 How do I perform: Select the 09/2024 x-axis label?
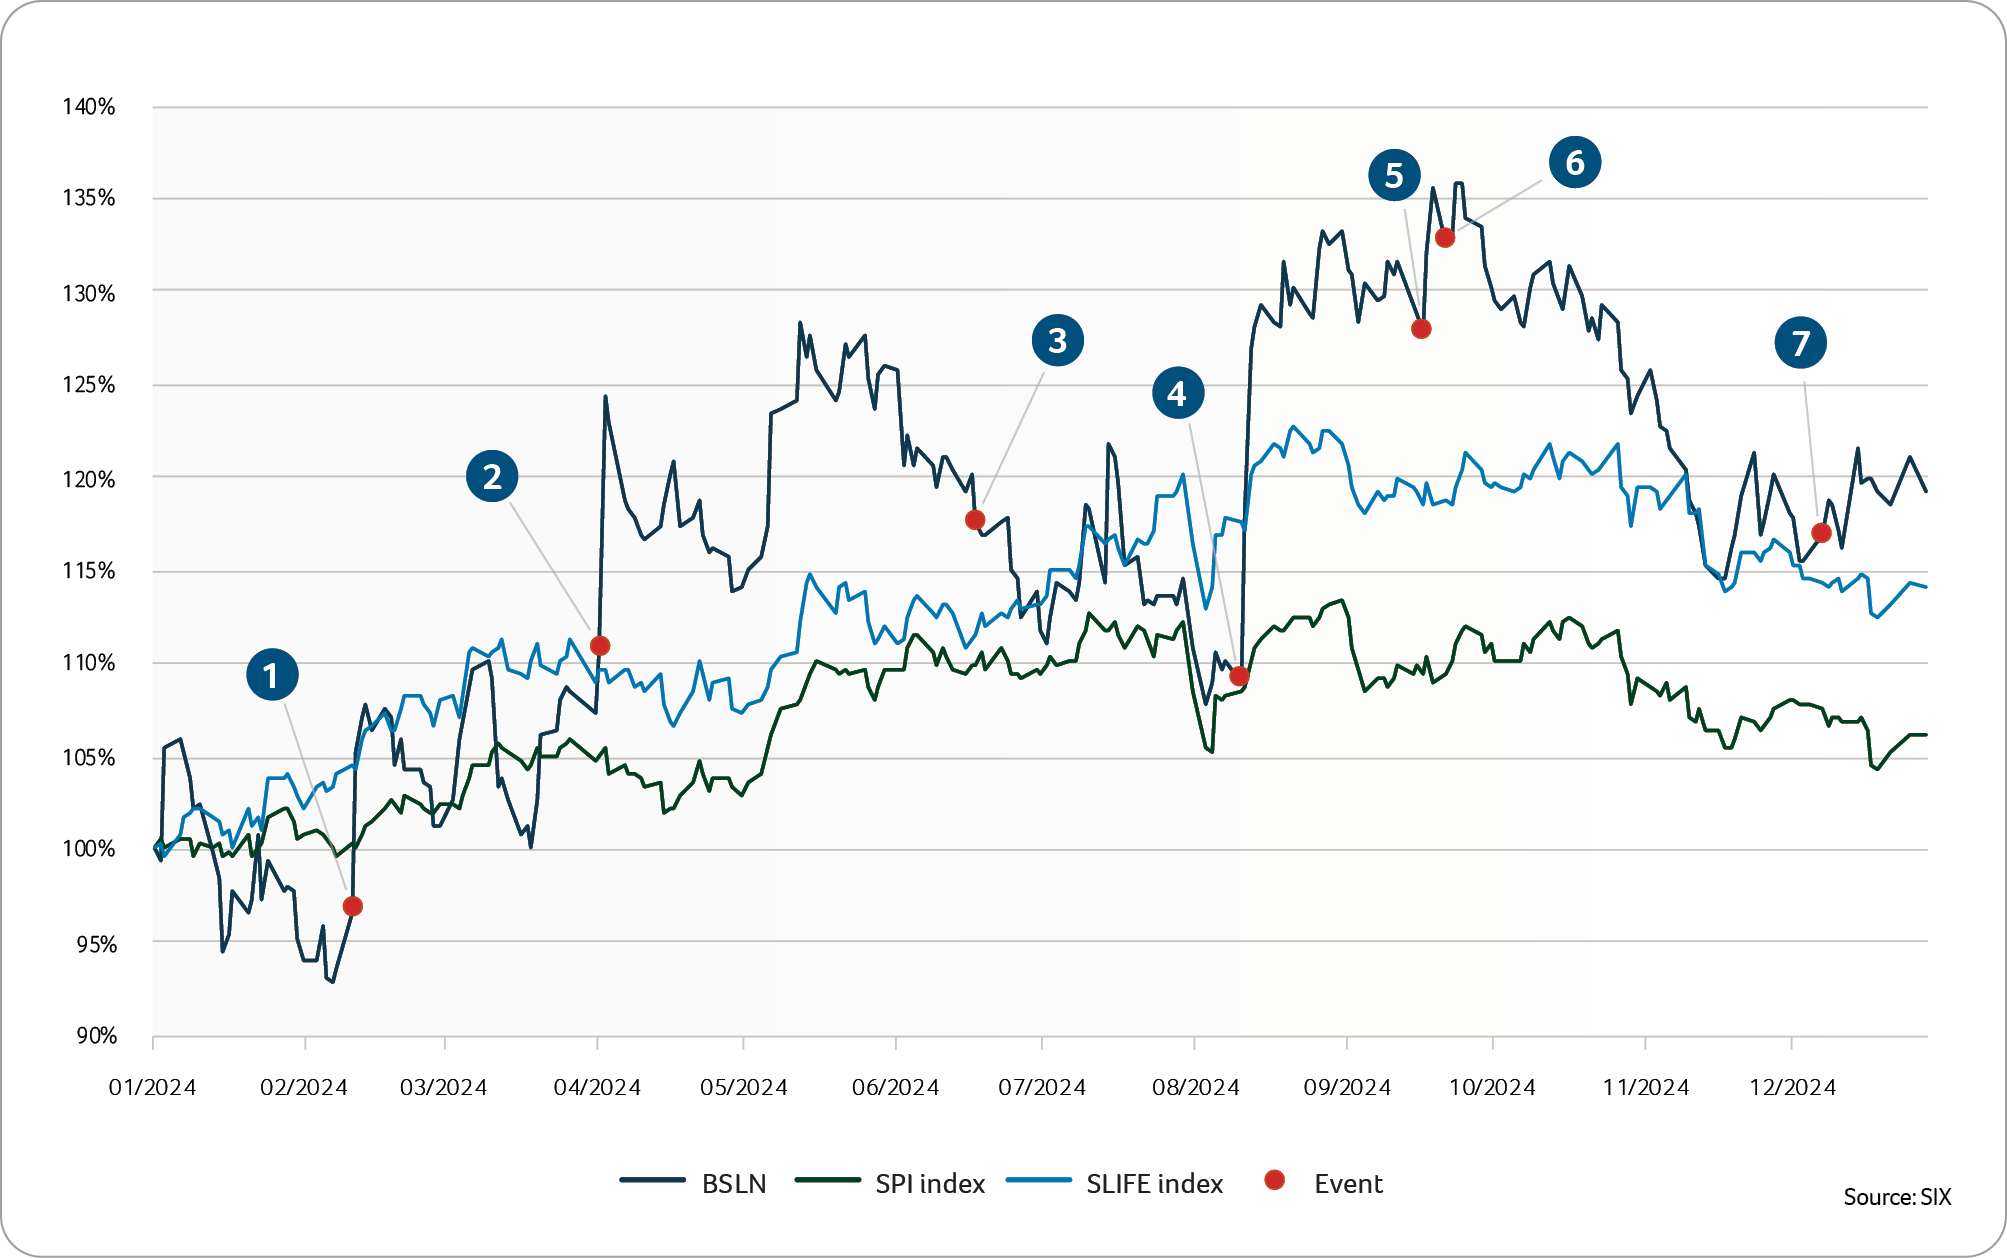pyautogui.click(x=1347, y=1087)
